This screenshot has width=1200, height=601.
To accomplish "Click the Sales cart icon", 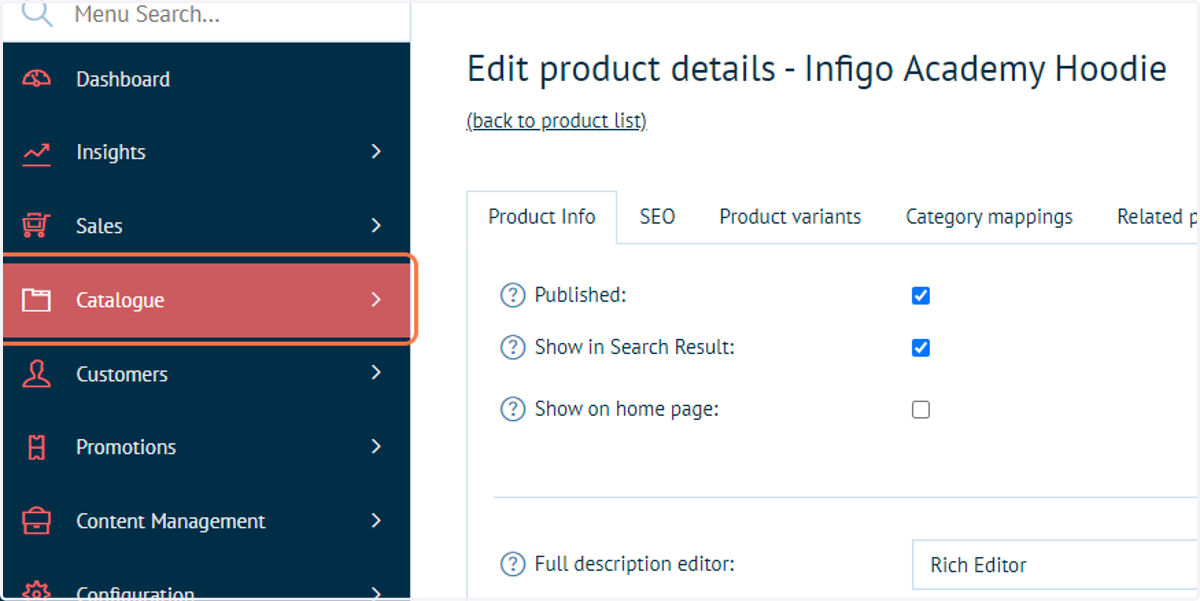I will (37, 226).
